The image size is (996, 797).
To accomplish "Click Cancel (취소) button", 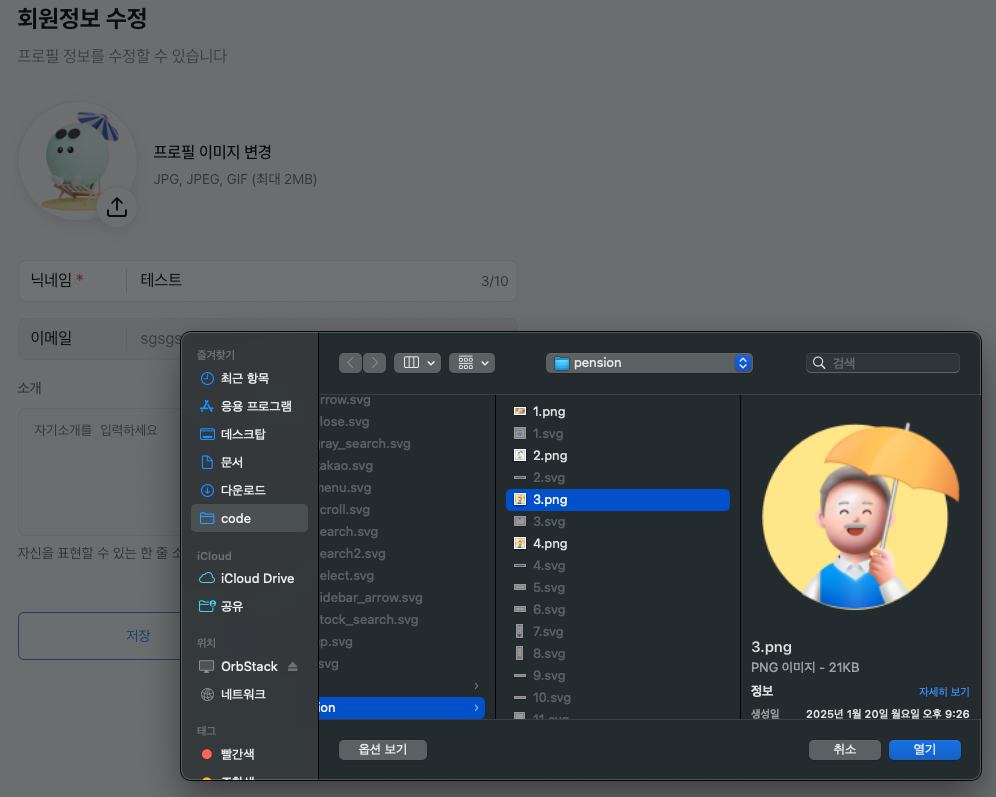I will point(844,749).
